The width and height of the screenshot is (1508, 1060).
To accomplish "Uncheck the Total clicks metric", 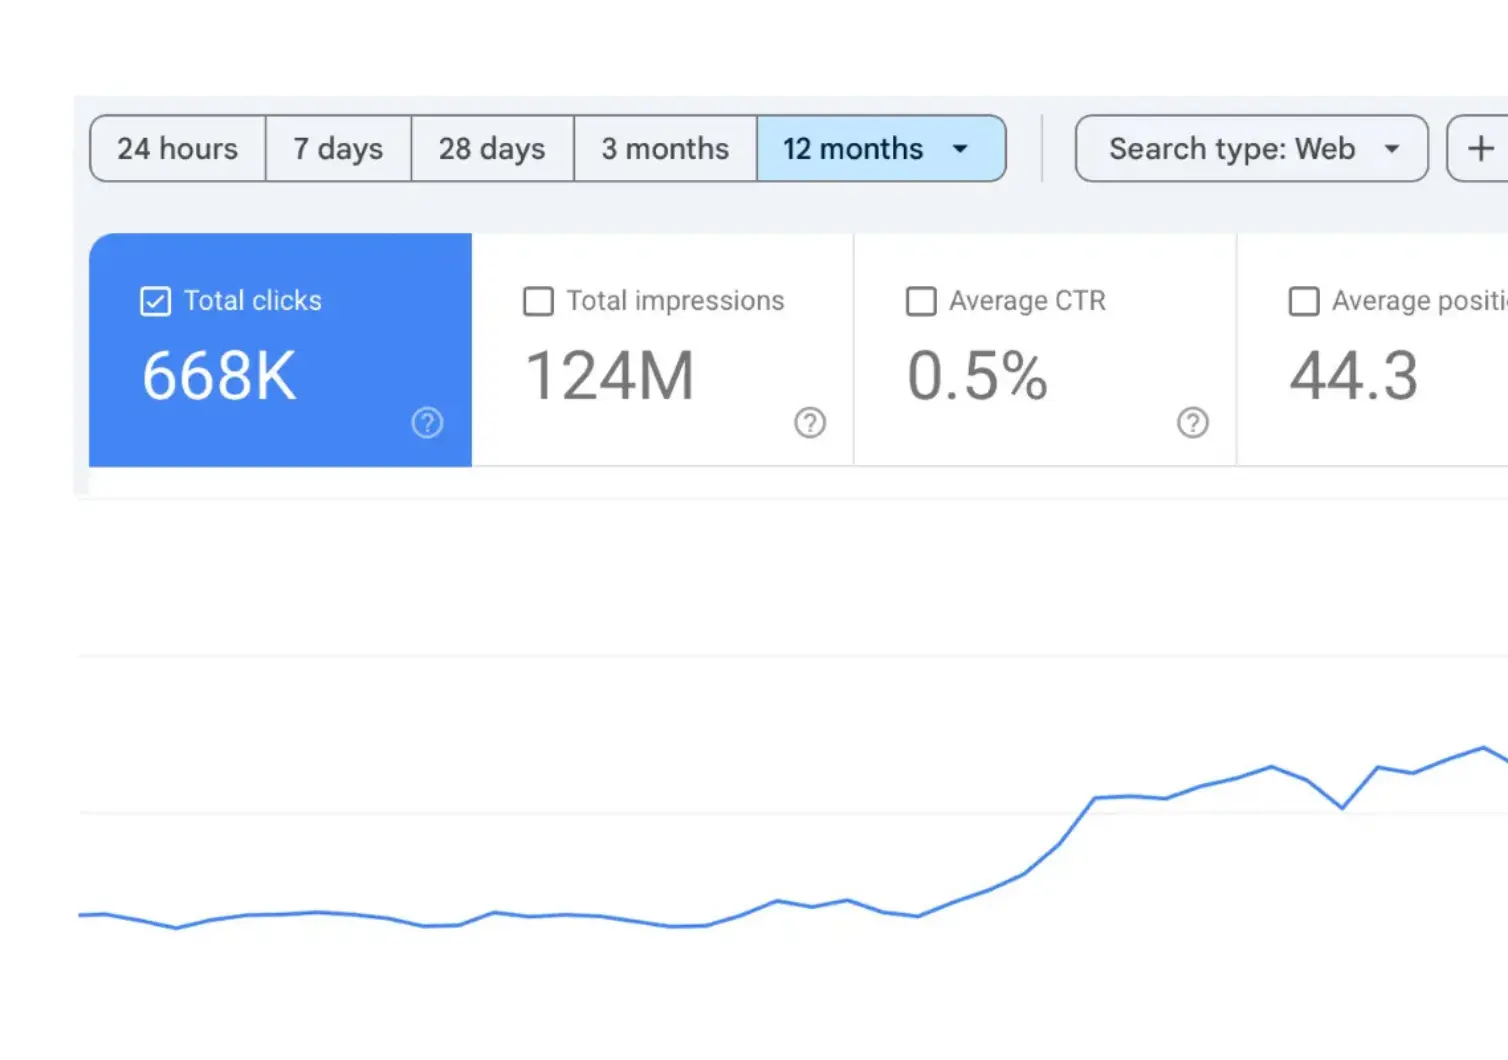I will (x=155, y=300).
